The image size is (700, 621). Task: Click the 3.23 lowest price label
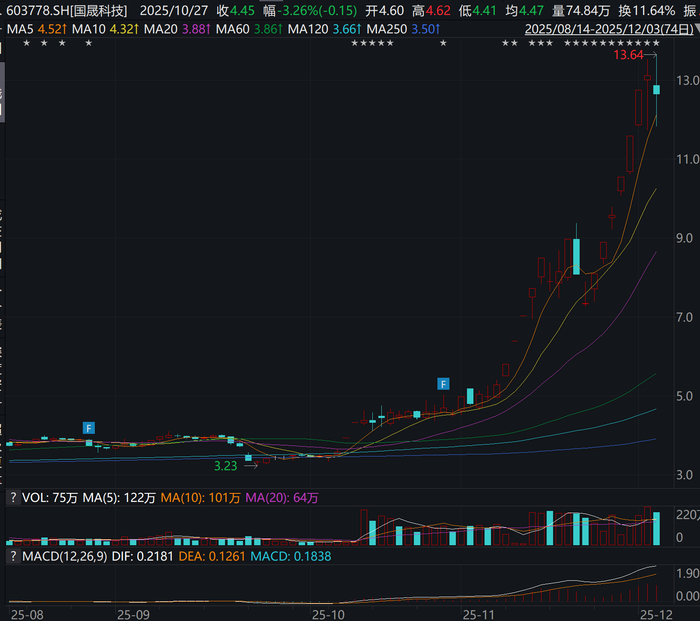pos(225,466)
